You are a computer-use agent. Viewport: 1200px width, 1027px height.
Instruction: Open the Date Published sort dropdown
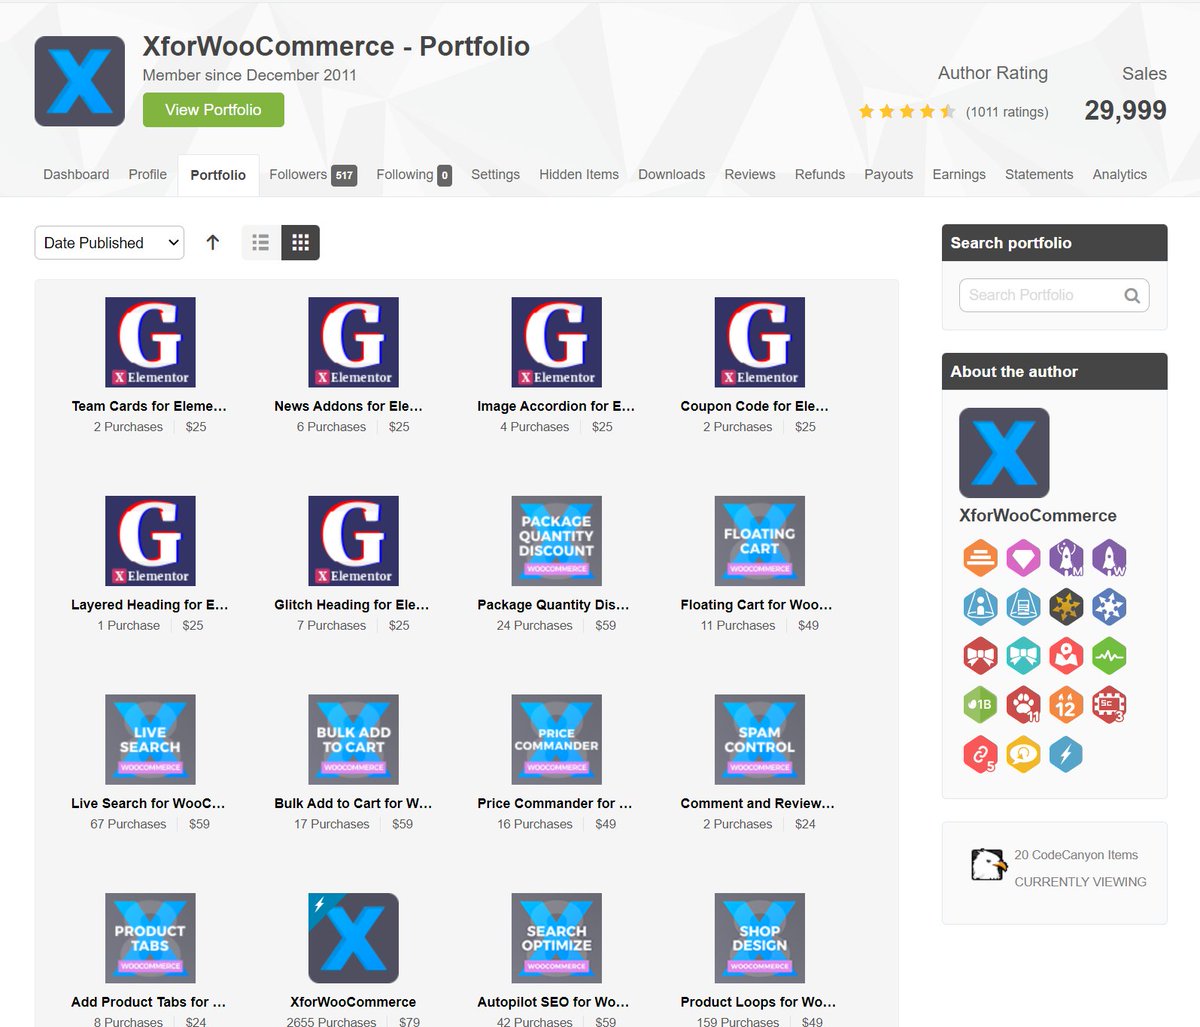109,242
